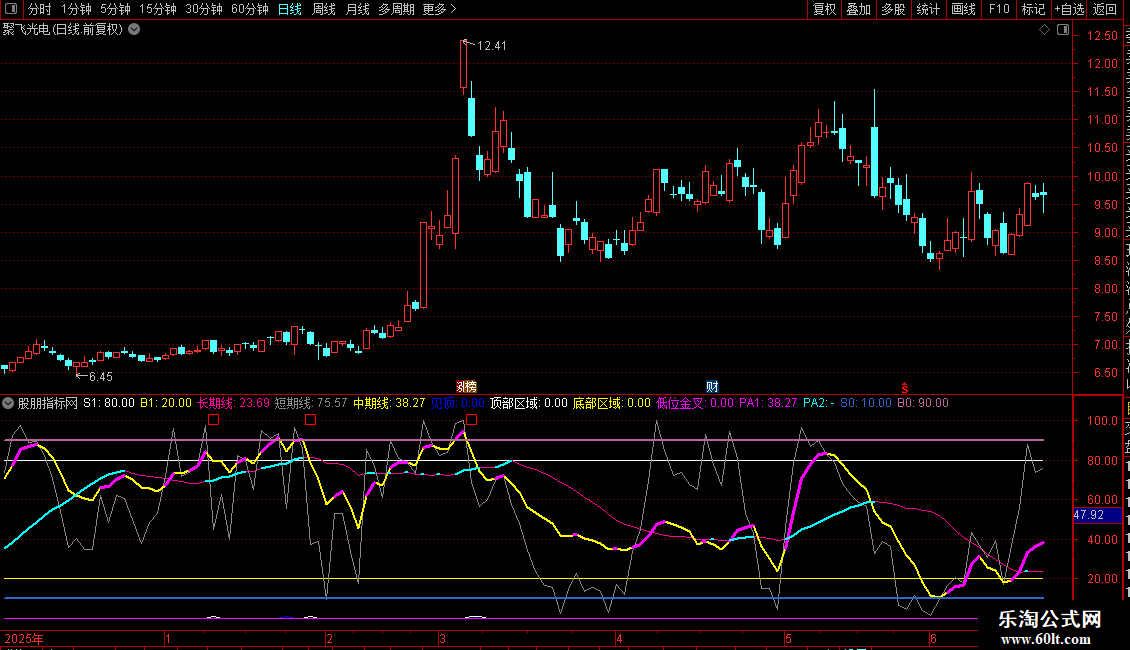Click 长期线: 23.69 indicator readout
The height and width of the screenshot is (650, 1130).
(233, 404)
